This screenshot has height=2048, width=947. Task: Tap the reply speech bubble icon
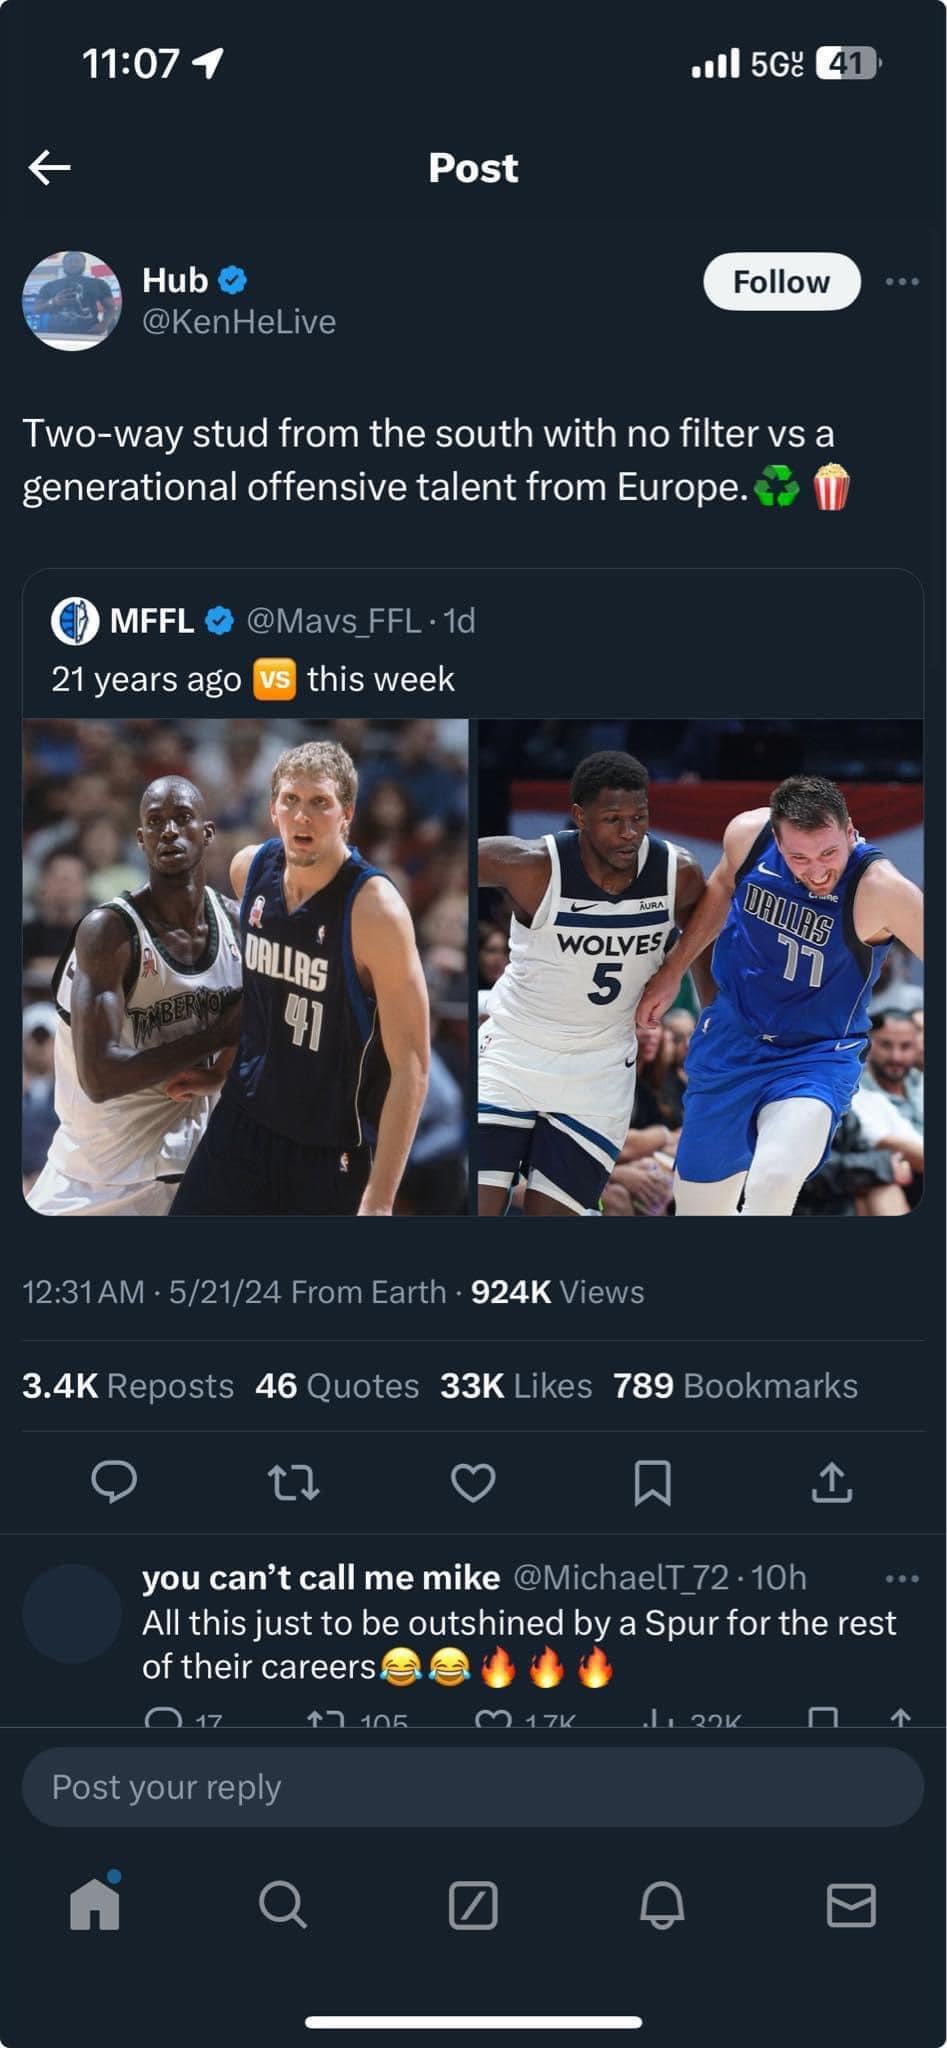[x=114, y=1482]
